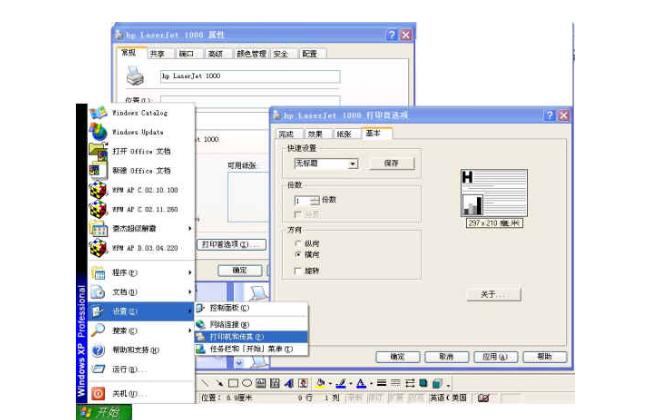
Task: Switch to 纸张 tab in preferences dialog
Action: tap(344, 134)
